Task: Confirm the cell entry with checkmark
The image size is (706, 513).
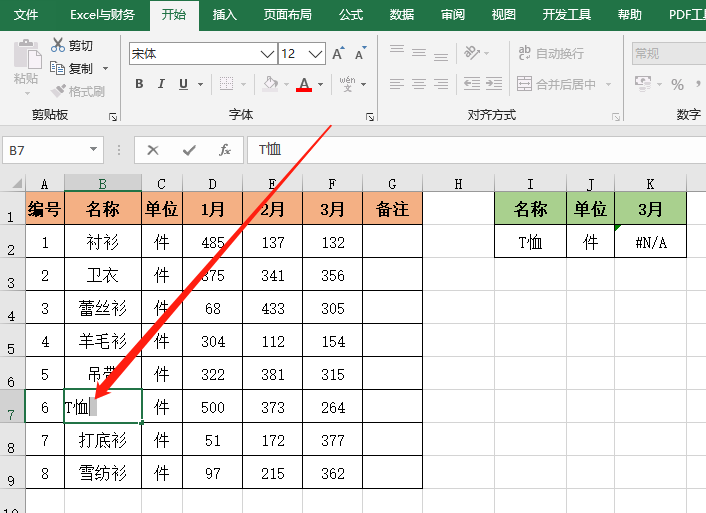Action: coord(189,150)
